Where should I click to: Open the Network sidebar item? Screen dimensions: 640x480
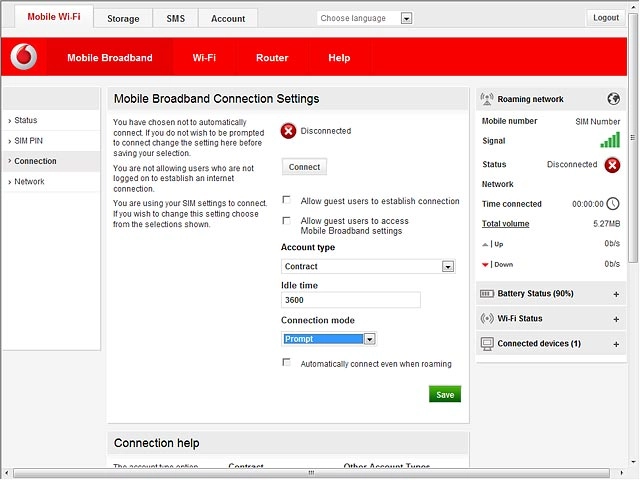point(51,182)
